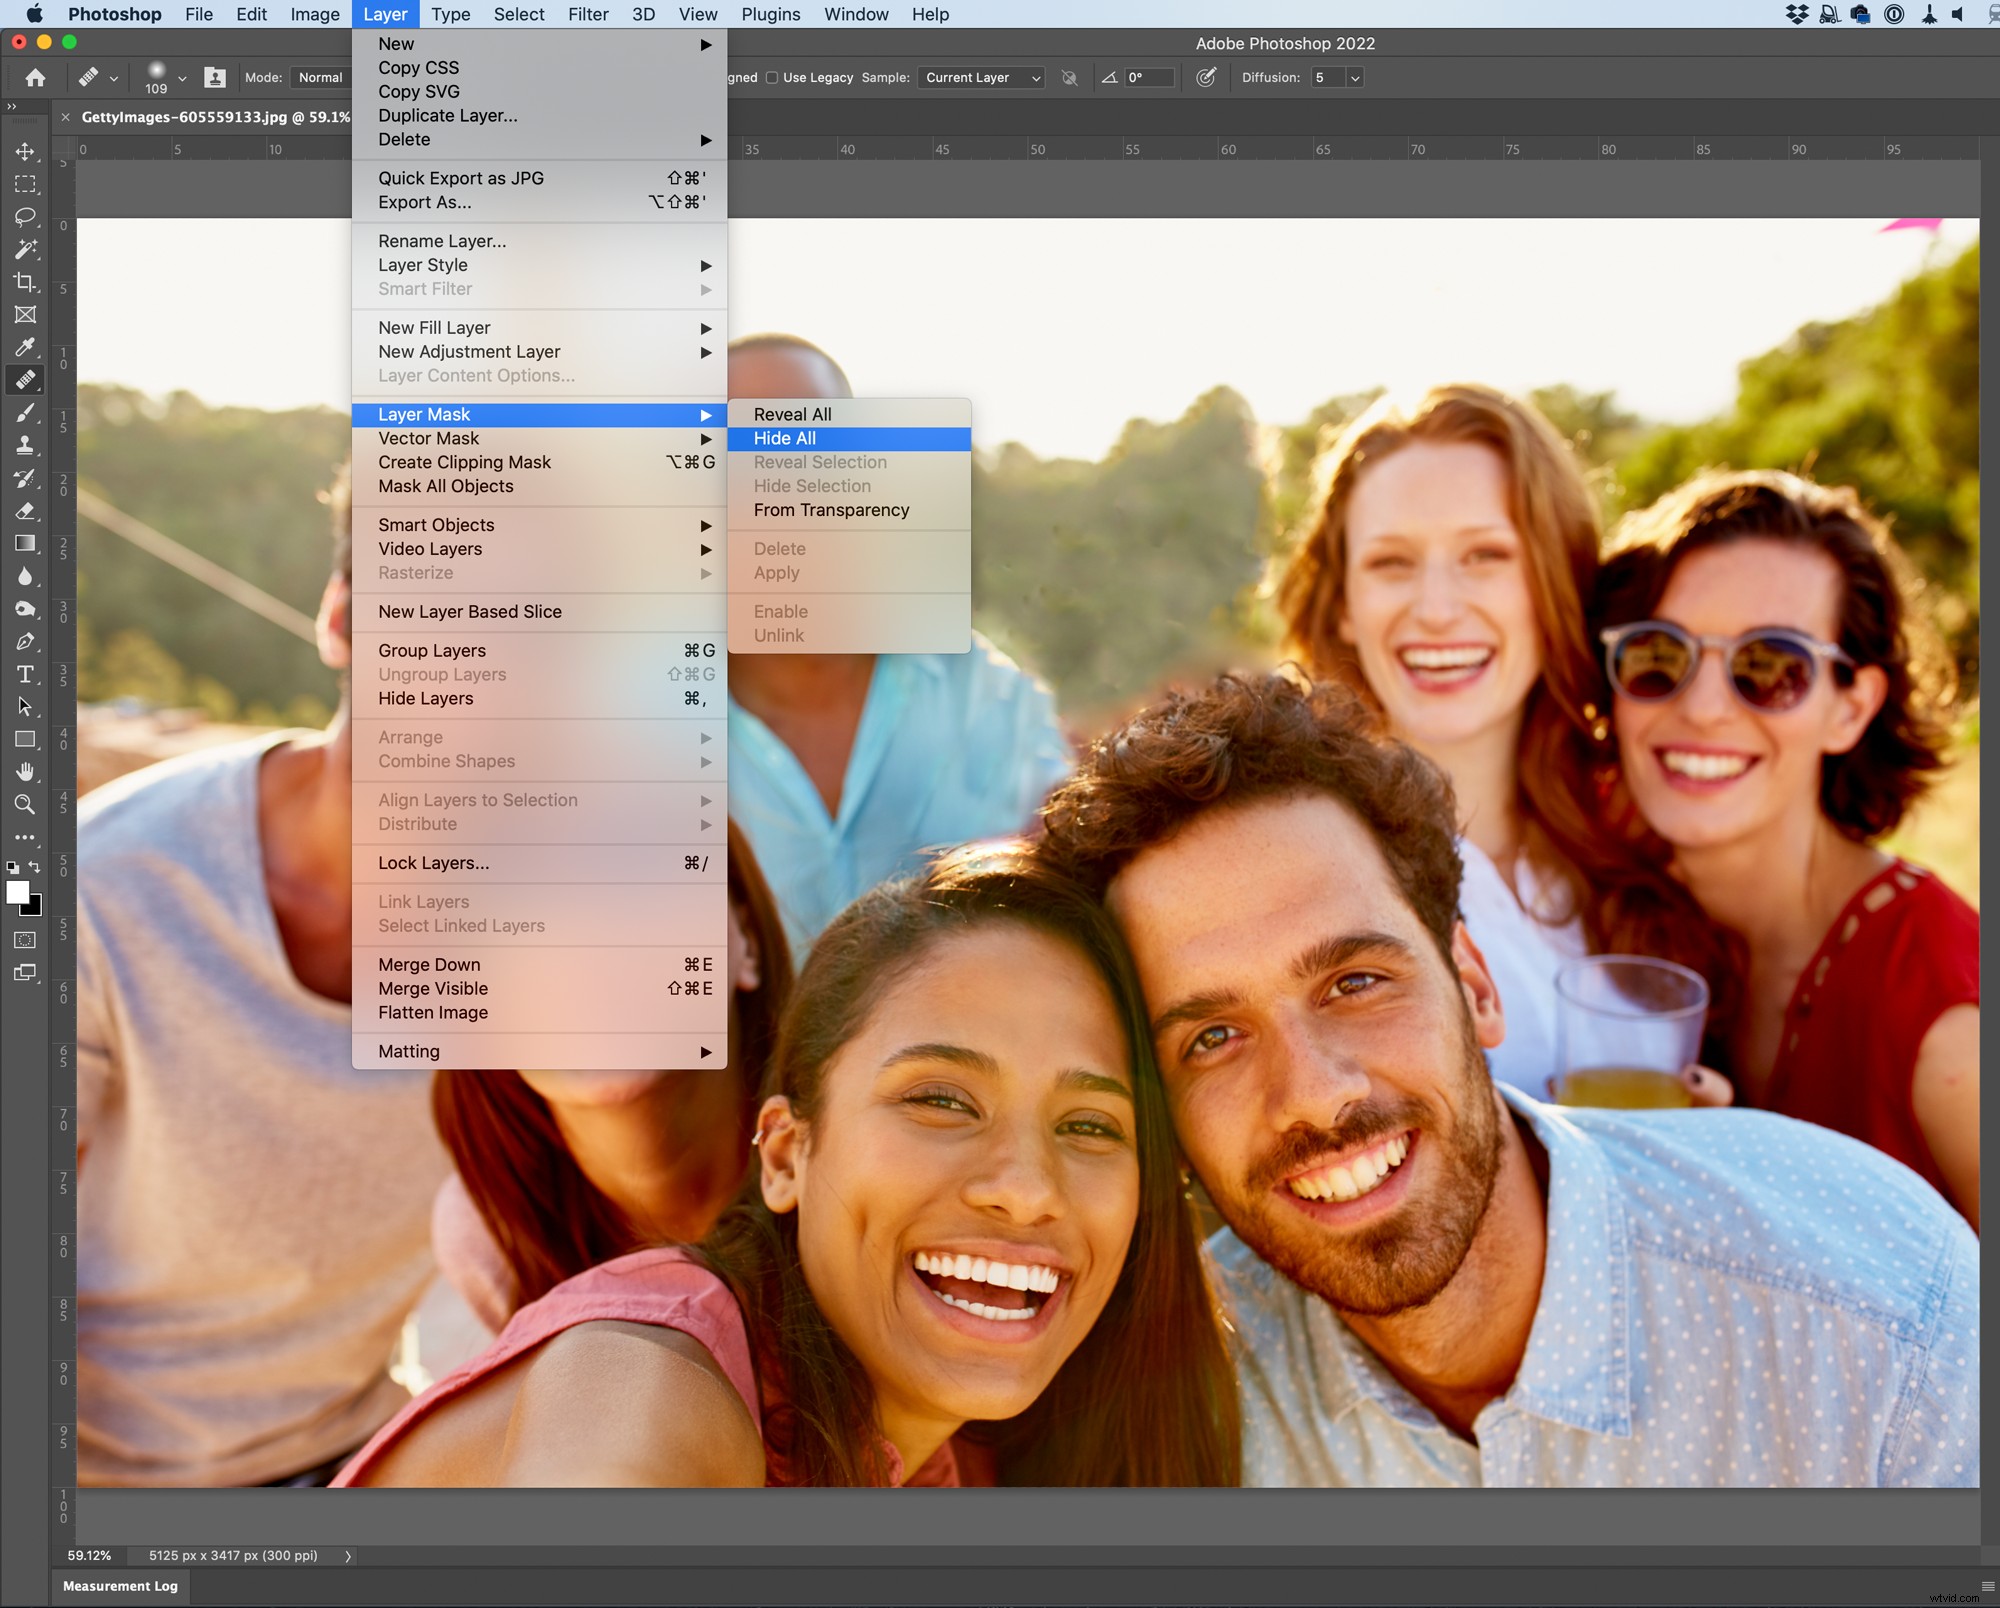Open the Mode dropdown in options bar
Image resolution: width=2000 pixels, height=1608 pixels.
coord(322,77)
